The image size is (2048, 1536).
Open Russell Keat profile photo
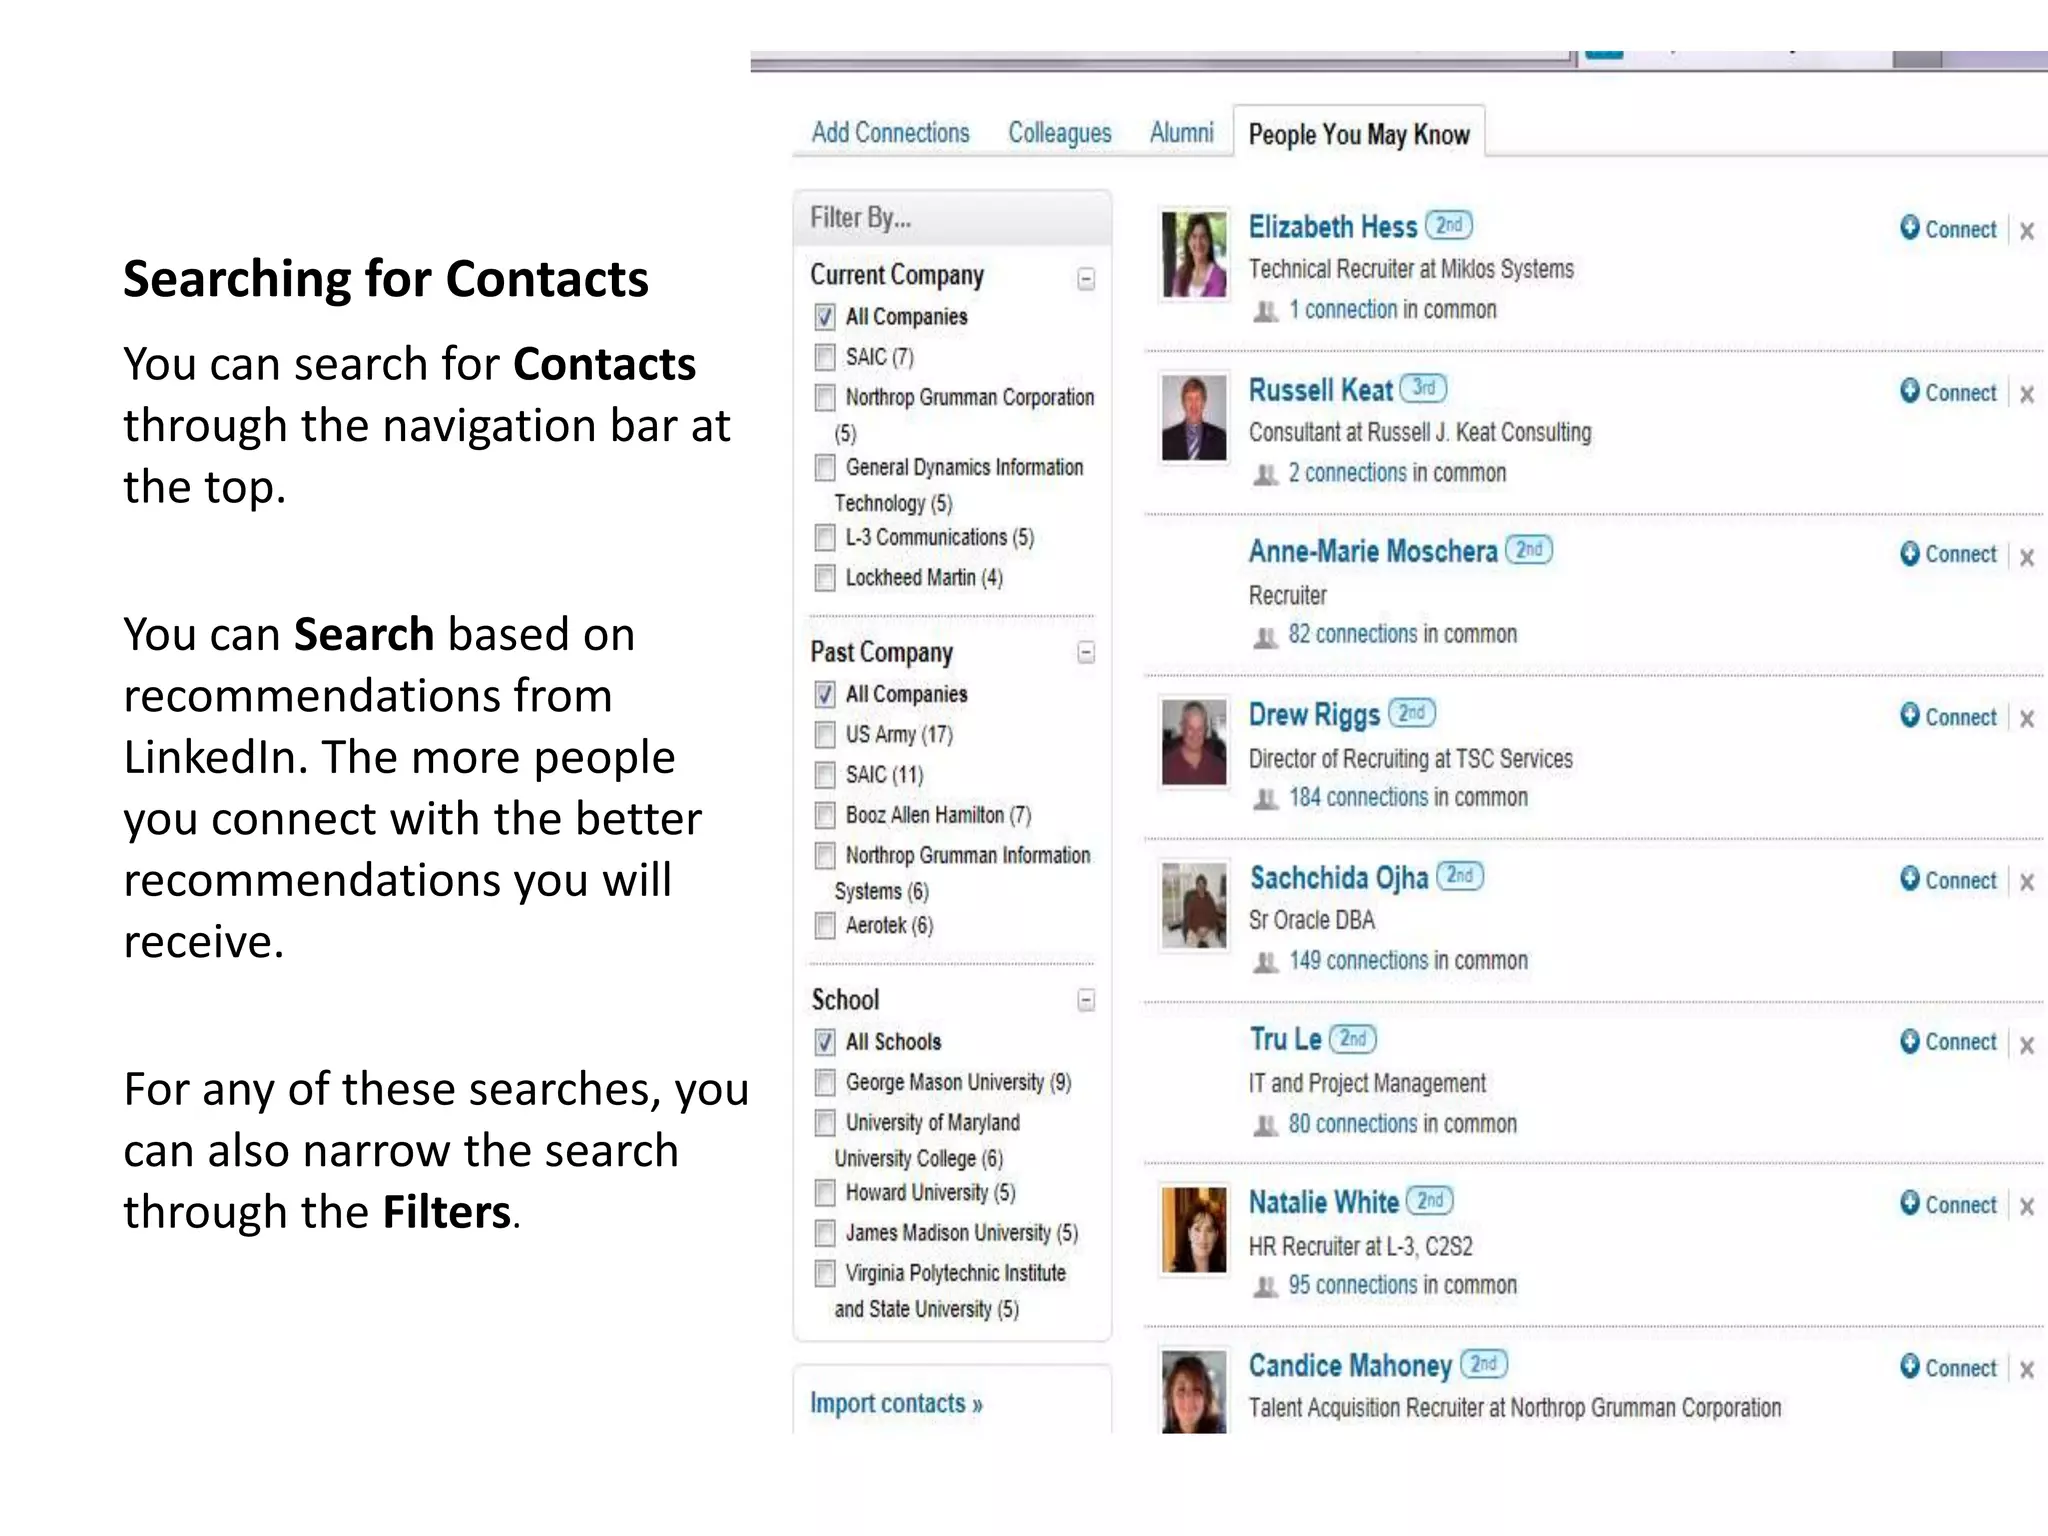point(1194,417)
